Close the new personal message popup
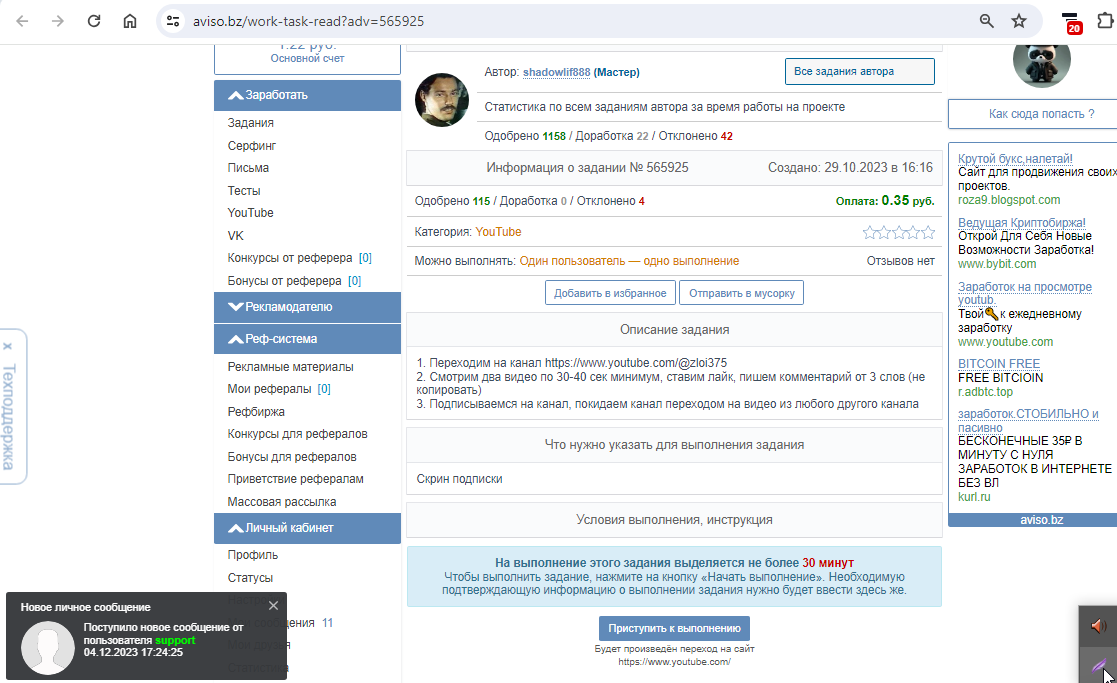This screenshot has width=1117, height=683. (274, 605)
